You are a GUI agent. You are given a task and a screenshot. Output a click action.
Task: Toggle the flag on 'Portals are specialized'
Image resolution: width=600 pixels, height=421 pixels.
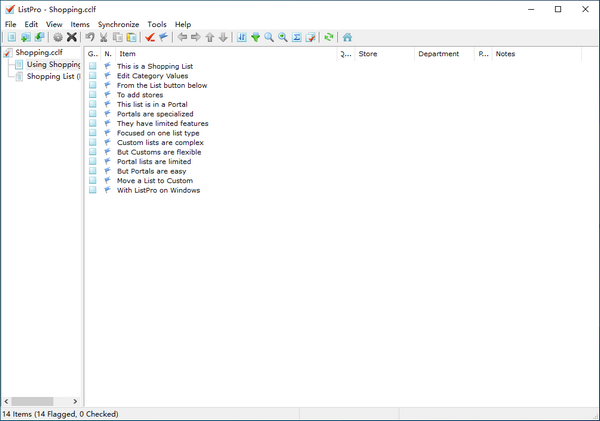click(x=108, y=114)
